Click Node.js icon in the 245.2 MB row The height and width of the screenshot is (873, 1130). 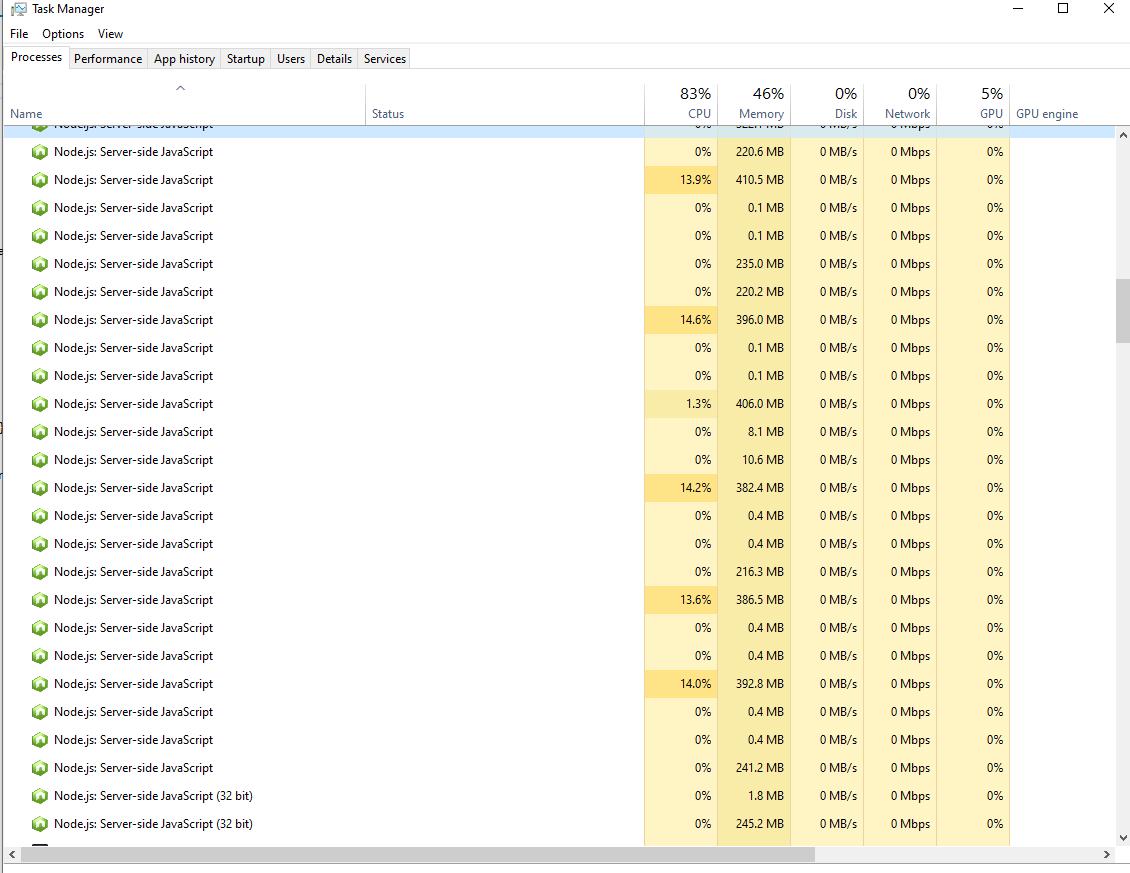(x=40, y=824)
